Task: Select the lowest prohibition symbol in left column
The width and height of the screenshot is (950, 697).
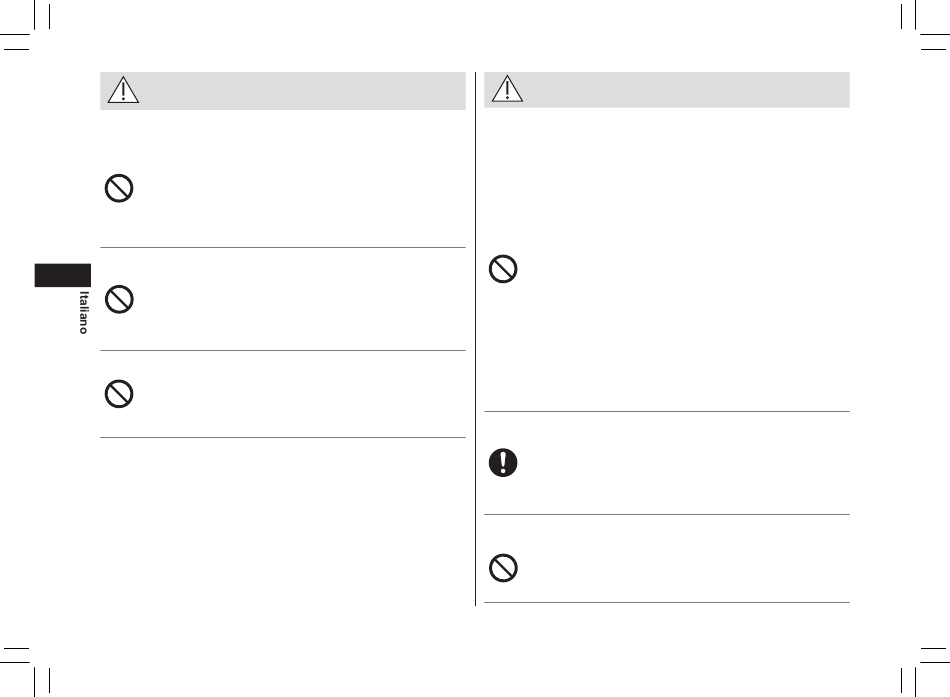Action: click(118, 394)
